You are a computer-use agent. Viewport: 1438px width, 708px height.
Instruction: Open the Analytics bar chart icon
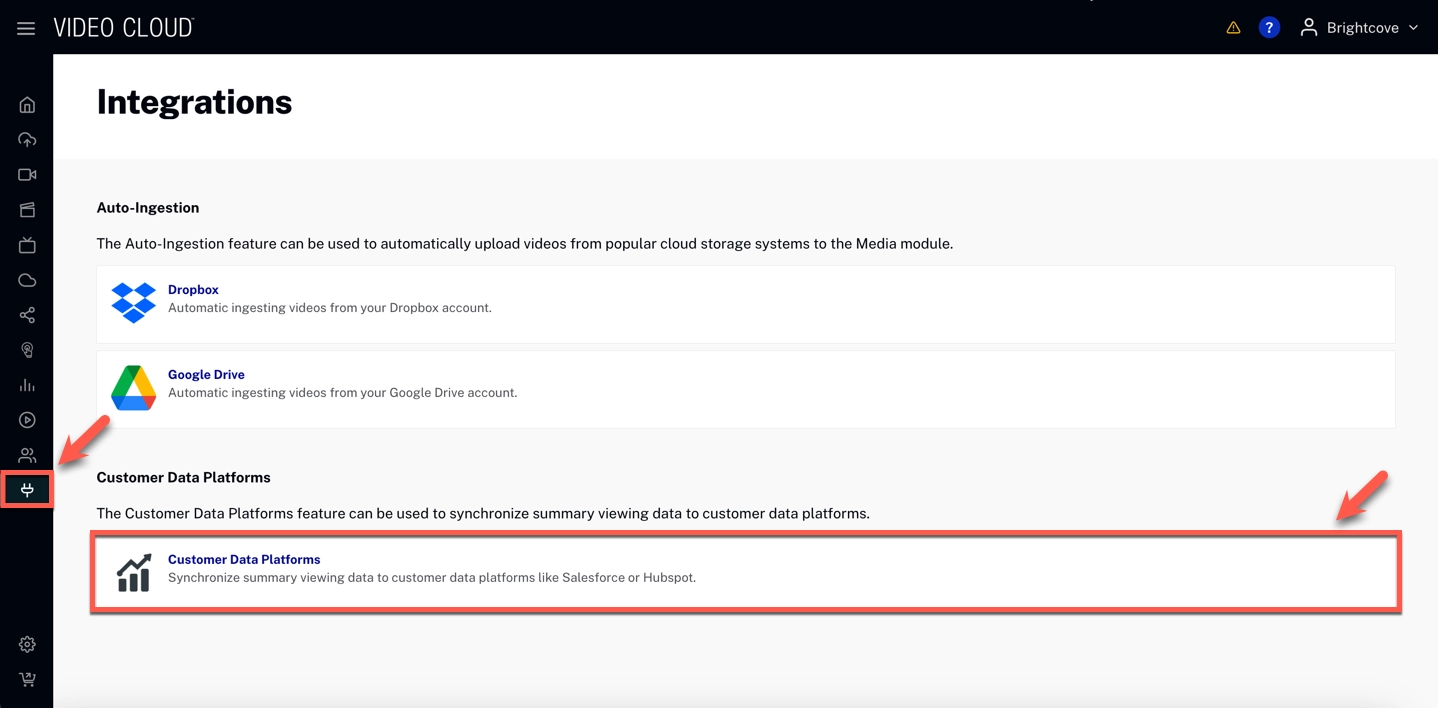[x=27, y=385]
